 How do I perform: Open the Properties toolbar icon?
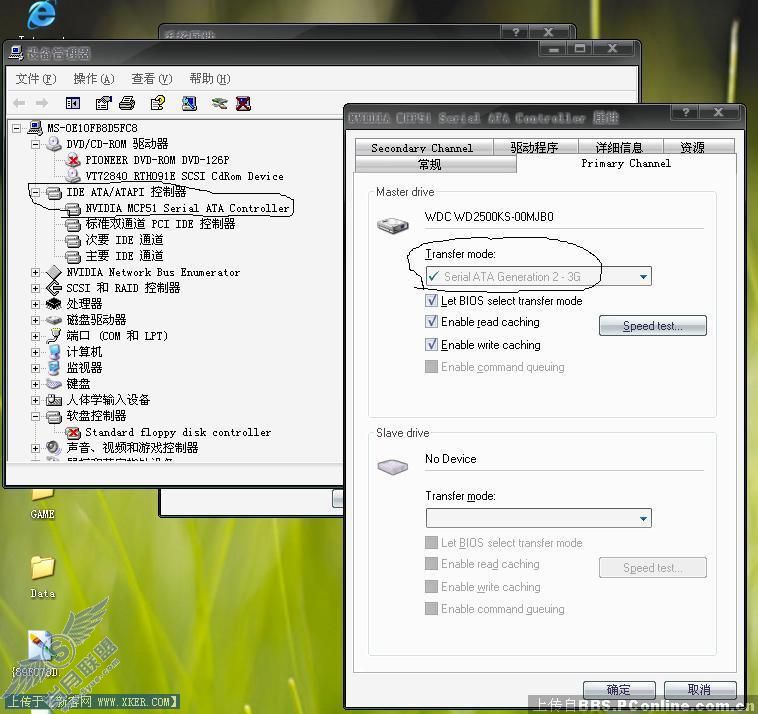tap(103, 103)
